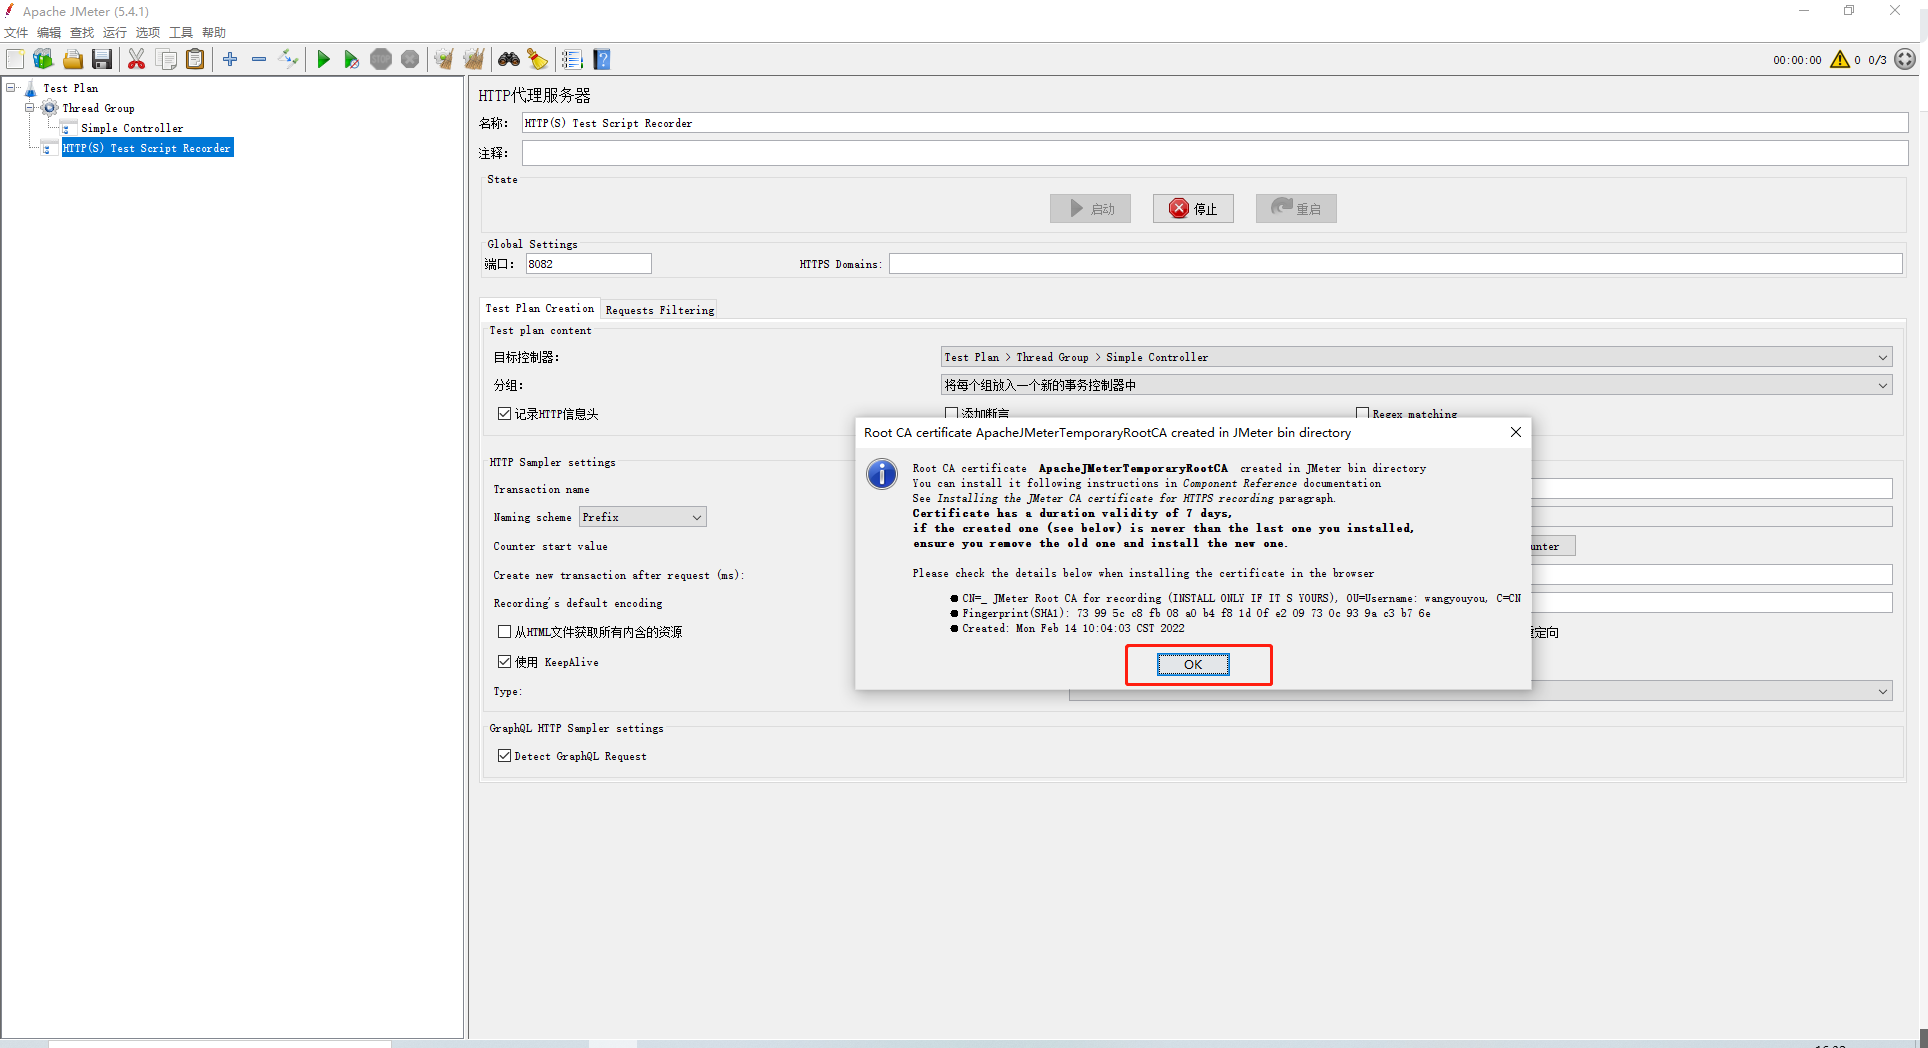Click the Copy icon in toolbar

(167, 60)
